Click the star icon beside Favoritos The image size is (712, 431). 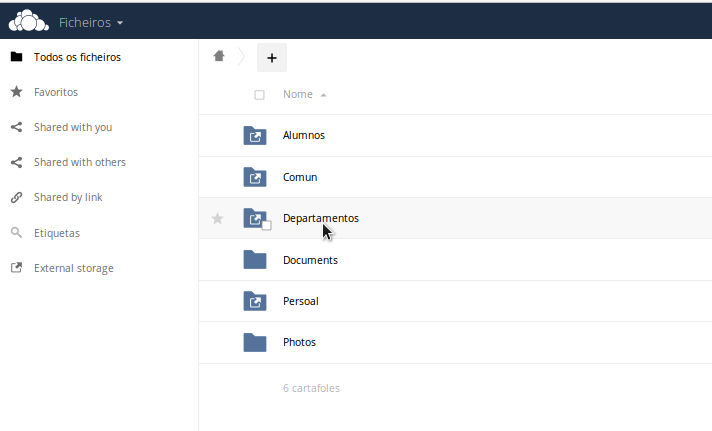[x=16, y=91]
